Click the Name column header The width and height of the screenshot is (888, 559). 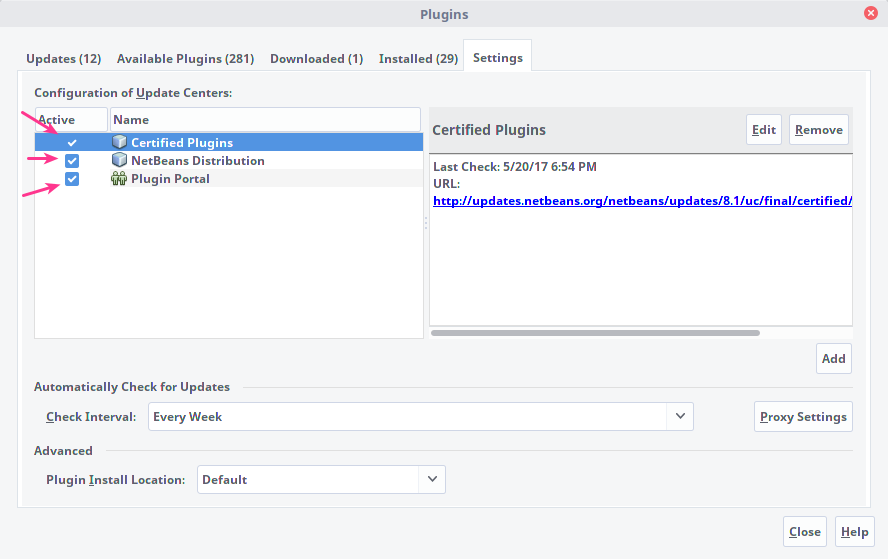point(265,120)
